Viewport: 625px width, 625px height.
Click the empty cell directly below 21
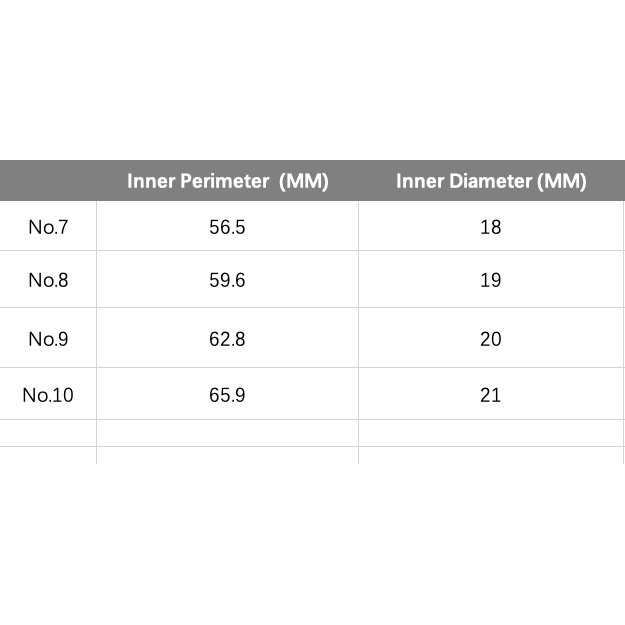[x=490, y=433]
